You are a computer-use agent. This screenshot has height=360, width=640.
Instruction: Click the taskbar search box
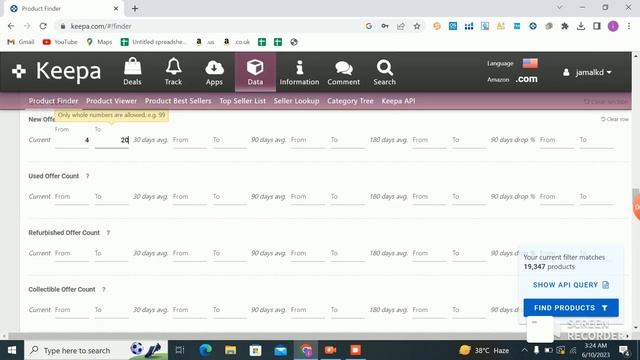point(96,350)
